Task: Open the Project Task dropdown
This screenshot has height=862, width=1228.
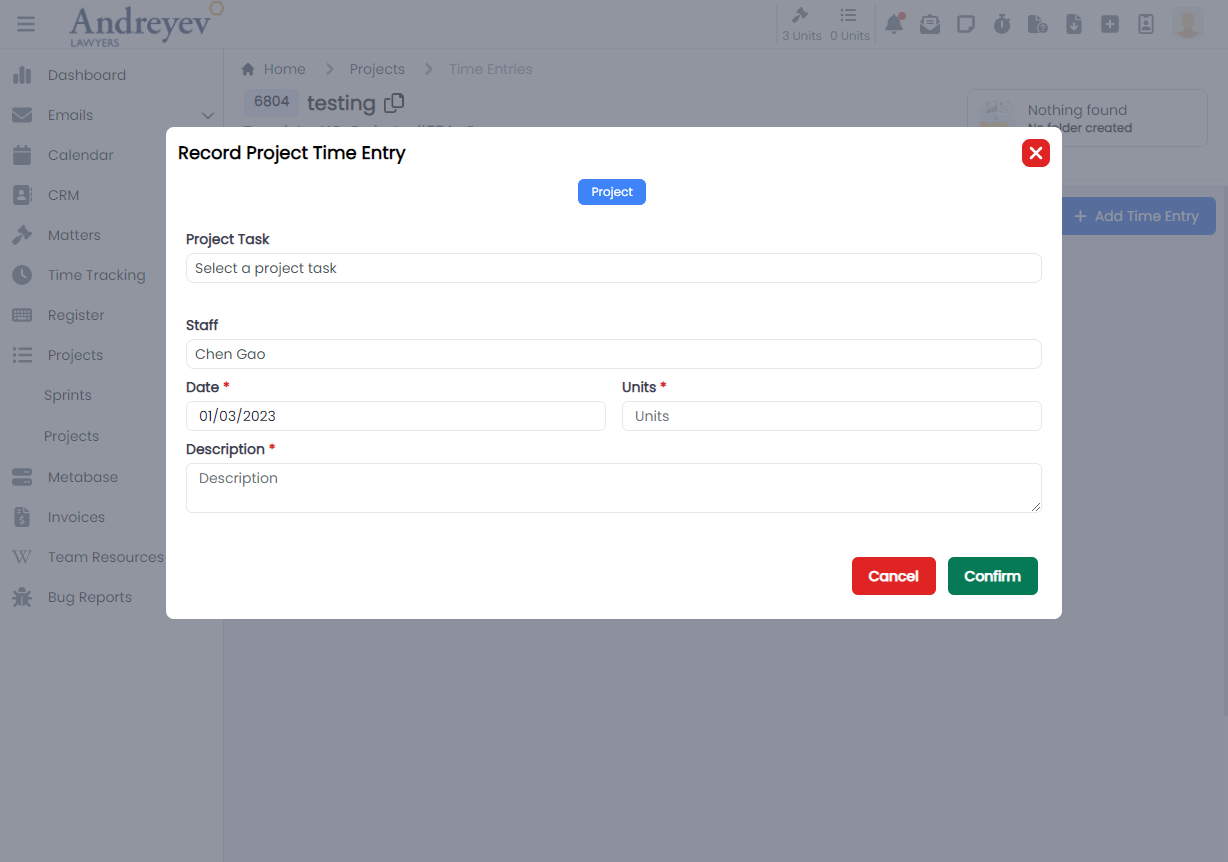Action: coord(613,268)
